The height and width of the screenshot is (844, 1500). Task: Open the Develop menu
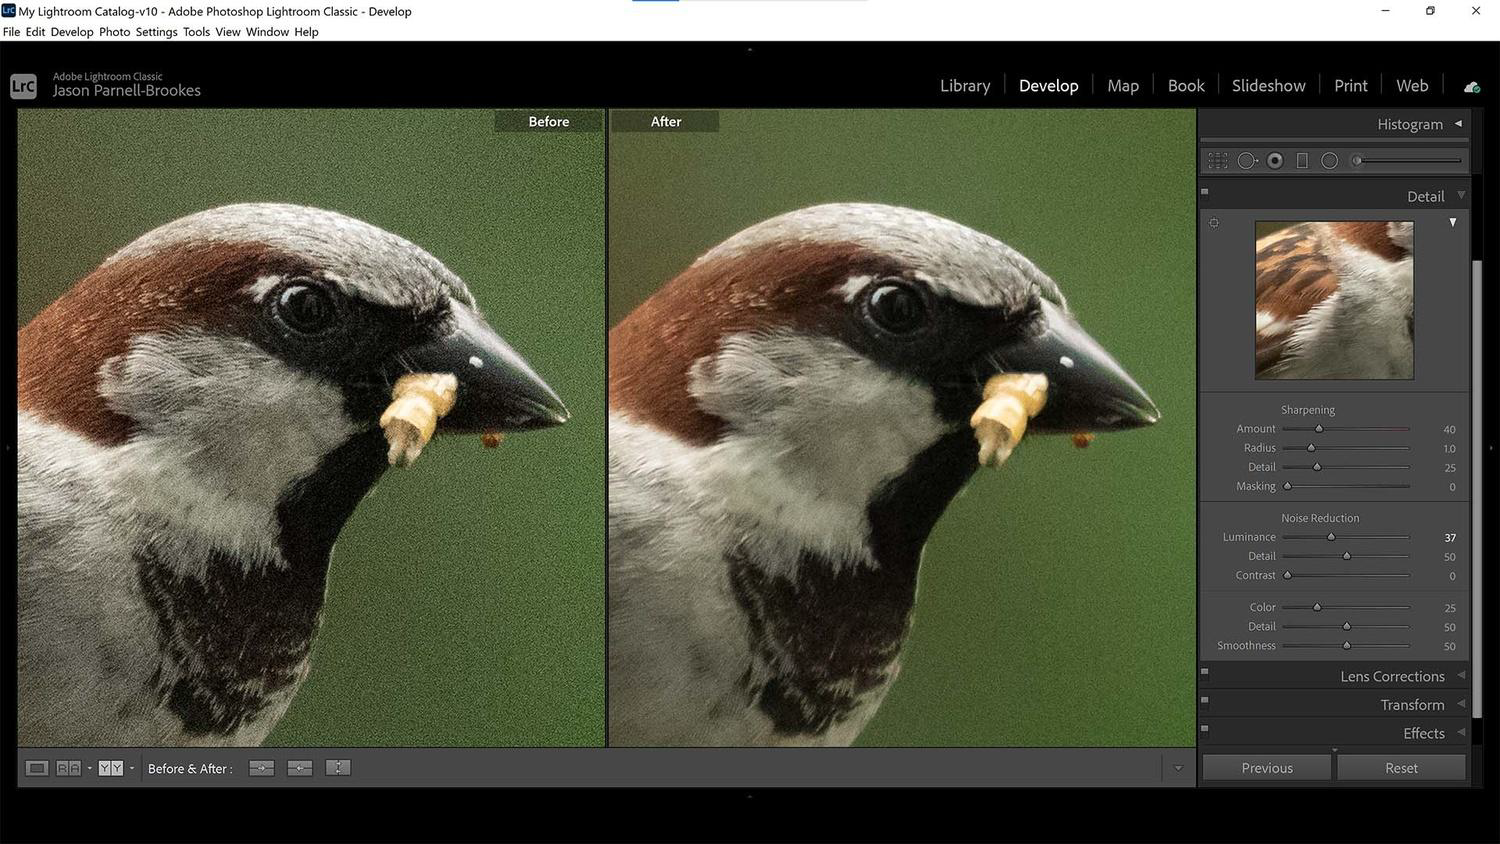72,32
